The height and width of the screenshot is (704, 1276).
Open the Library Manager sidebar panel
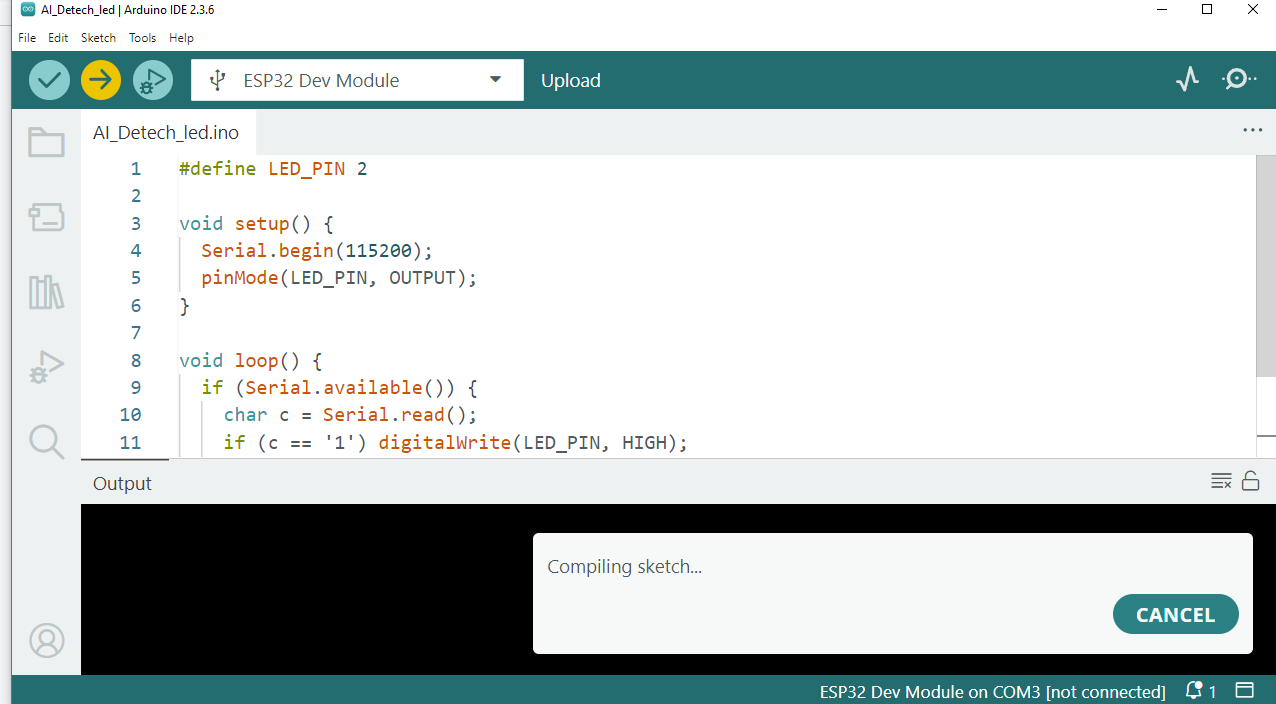[46, 292]
